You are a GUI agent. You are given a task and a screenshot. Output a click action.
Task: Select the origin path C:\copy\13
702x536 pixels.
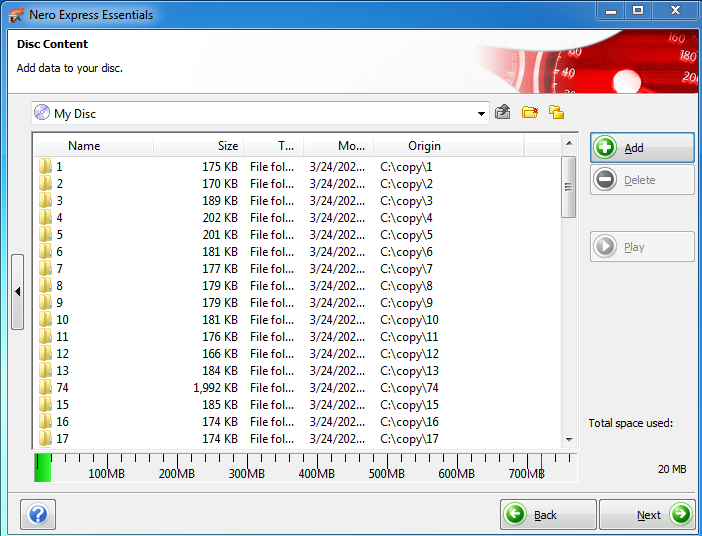[409, 371]
